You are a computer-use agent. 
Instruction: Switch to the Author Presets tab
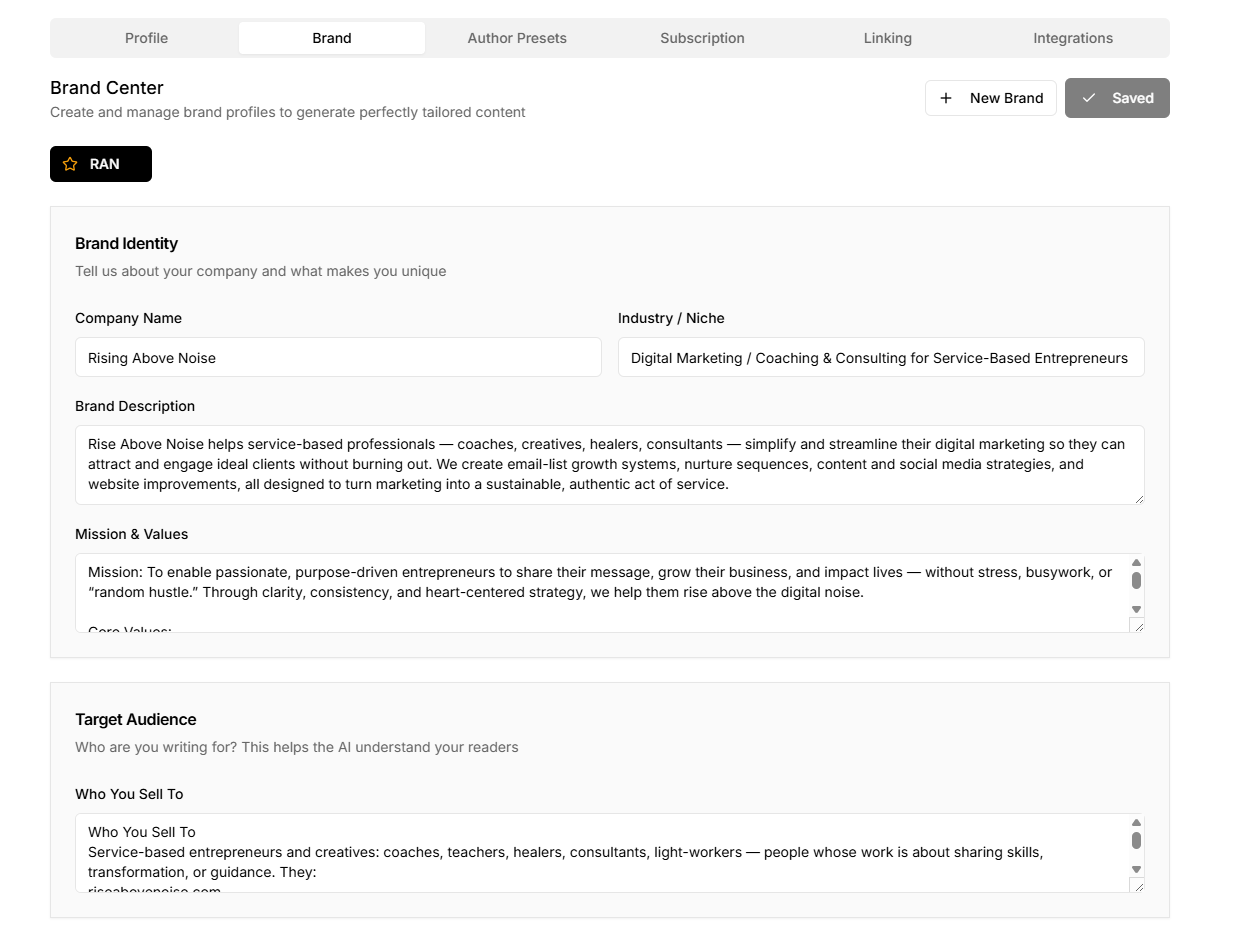517,38
